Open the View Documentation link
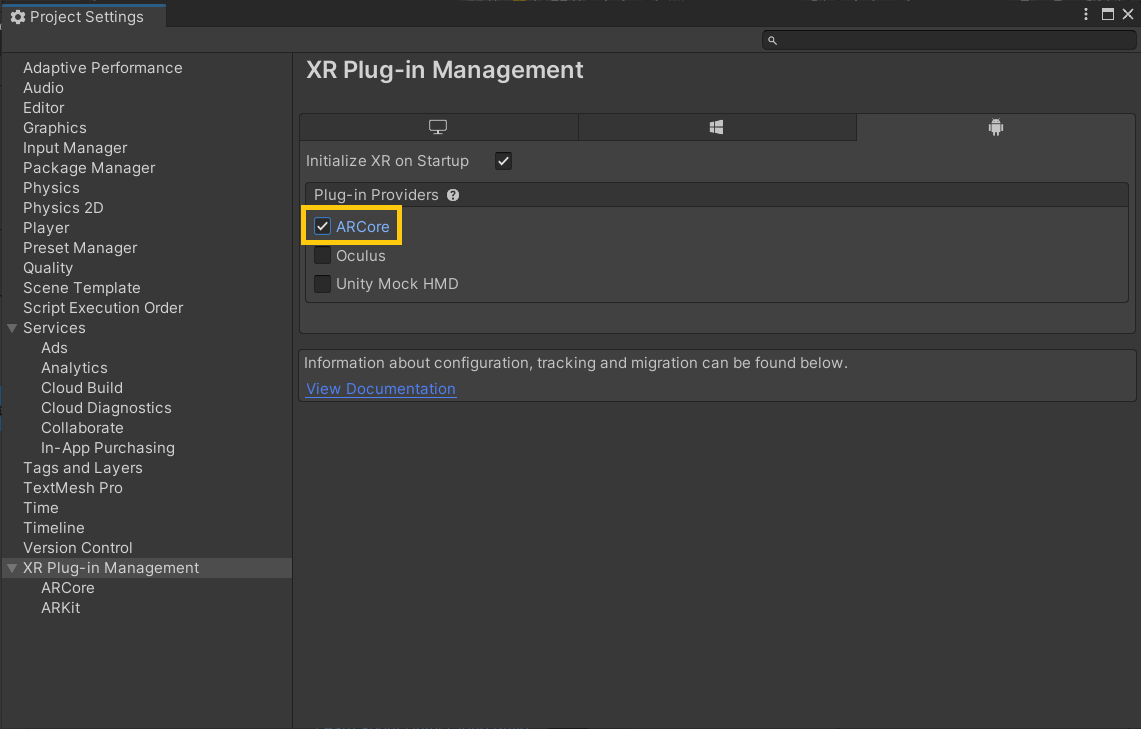Viewport: 1141px width, 729px height. [x=381, y=389]
